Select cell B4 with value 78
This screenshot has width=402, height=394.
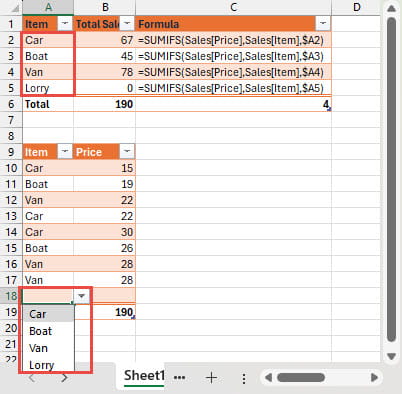(x=105, y=72)
